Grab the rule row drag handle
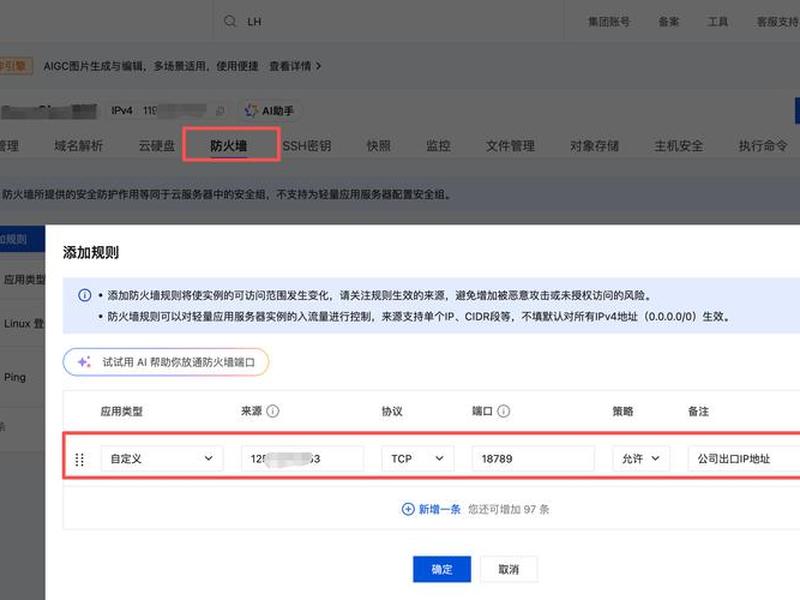 pos(80,459)
